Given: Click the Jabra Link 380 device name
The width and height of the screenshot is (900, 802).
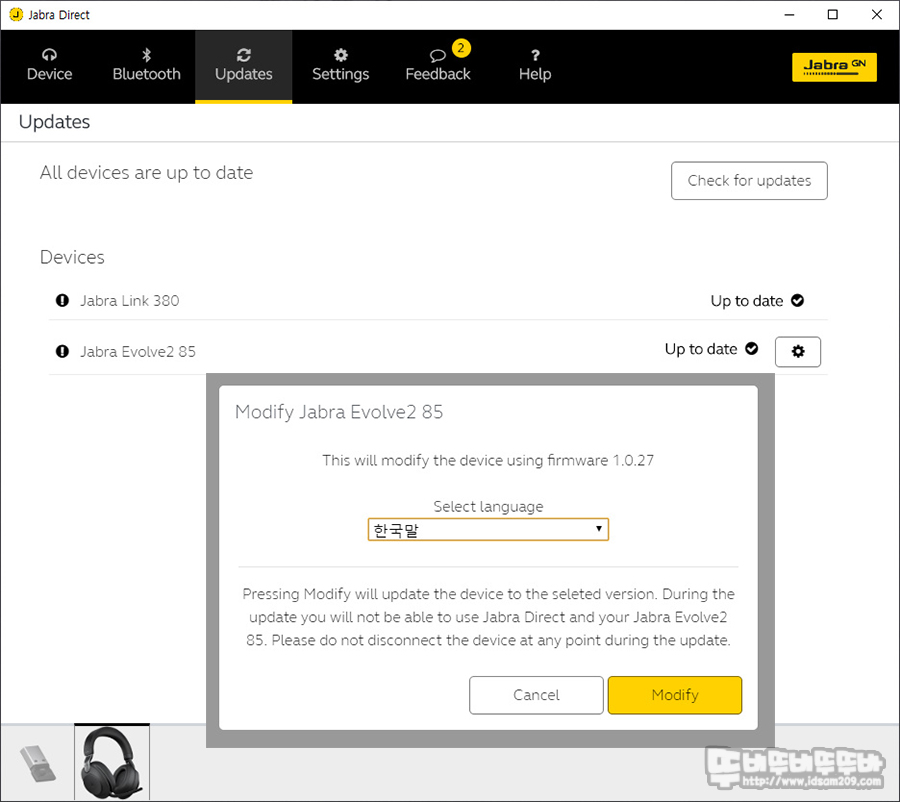Looking at the screenshot, I should coord(130,300).
